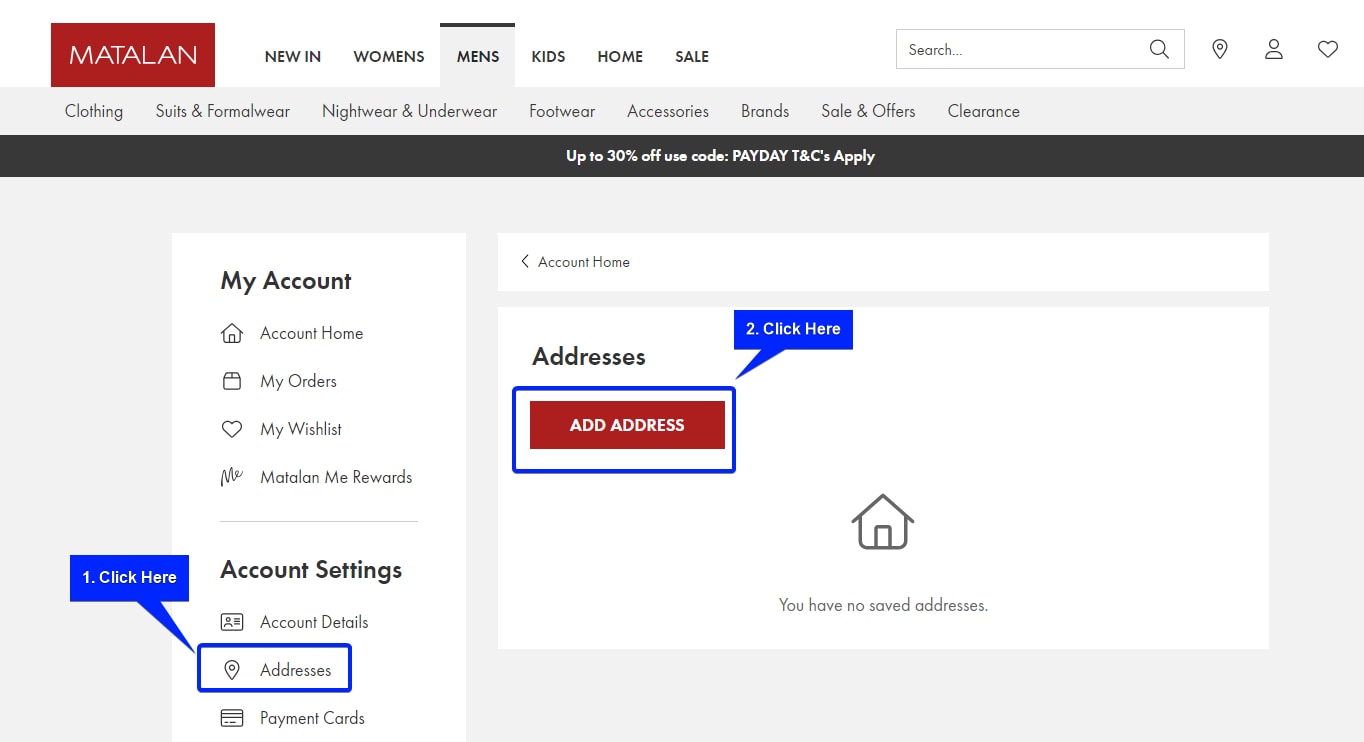The image size is (1364, 742).
Task: Open the Sale & Offers category
Action: click(x=868, y=111)
